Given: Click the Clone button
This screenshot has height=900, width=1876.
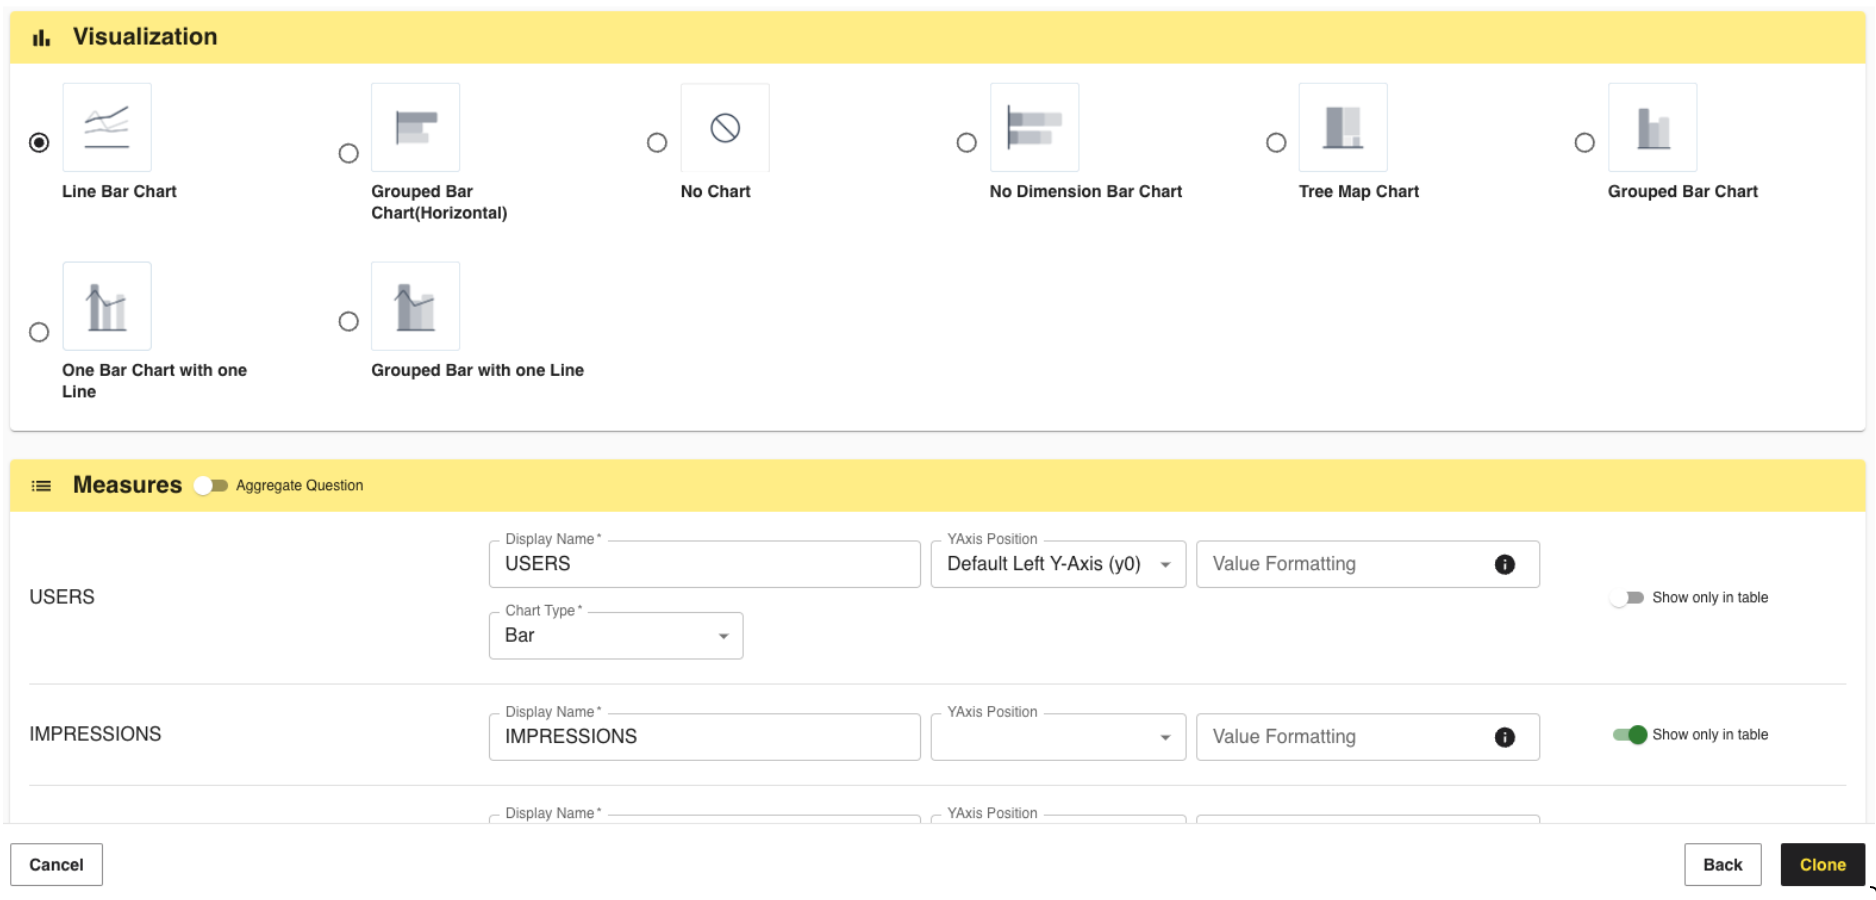Looking at the screenshot, I should pos(1822,865).
